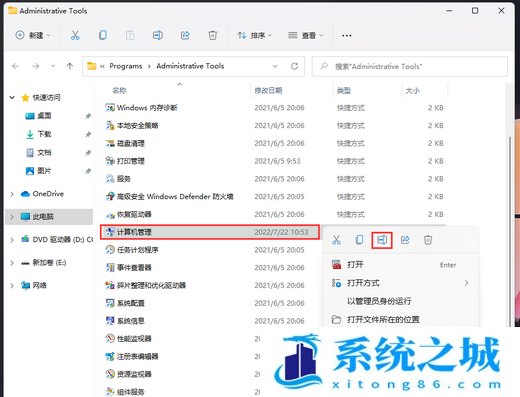
Task: Click the highlighted Rename icon in the context menu
Action: (x=382, y=240)
